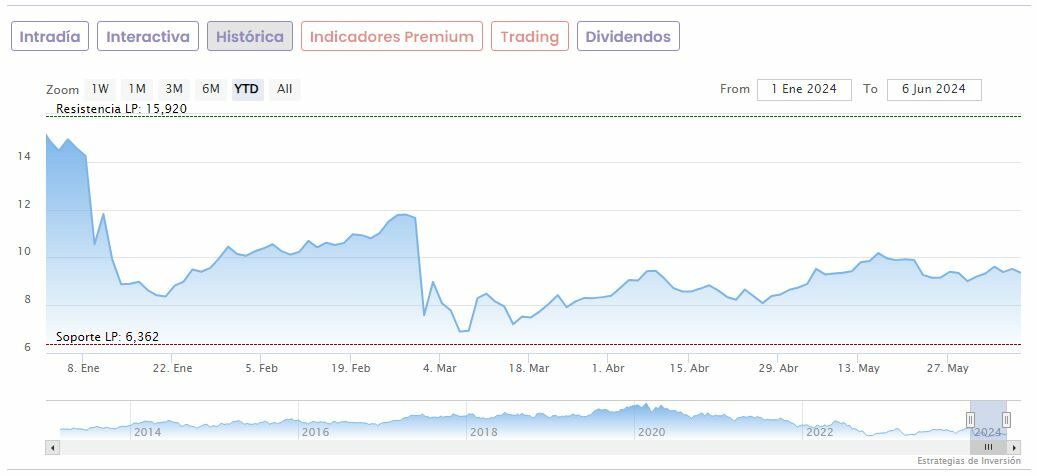Open Indicadores Premium tab
The image size is (1037, 476).
tap(392, 37)
